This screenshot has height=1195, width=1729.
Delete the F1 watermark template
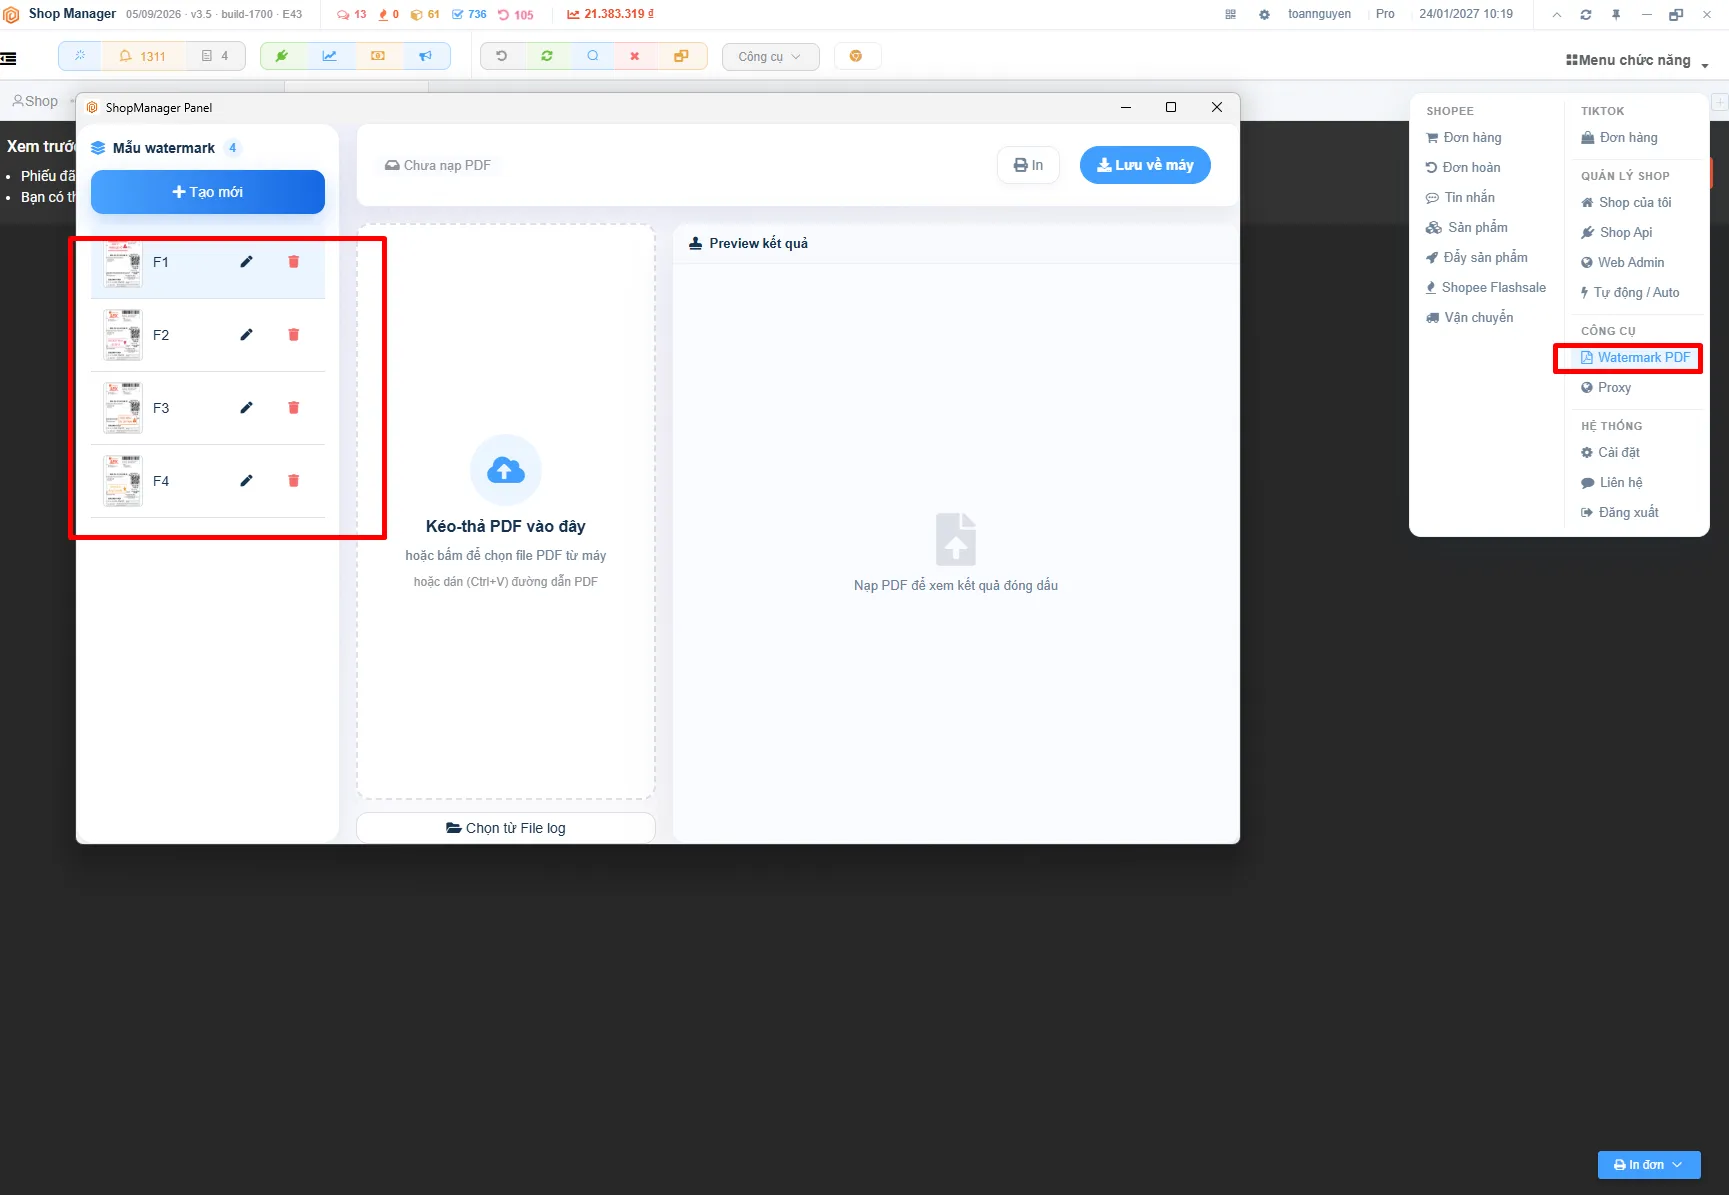(294, 262)
